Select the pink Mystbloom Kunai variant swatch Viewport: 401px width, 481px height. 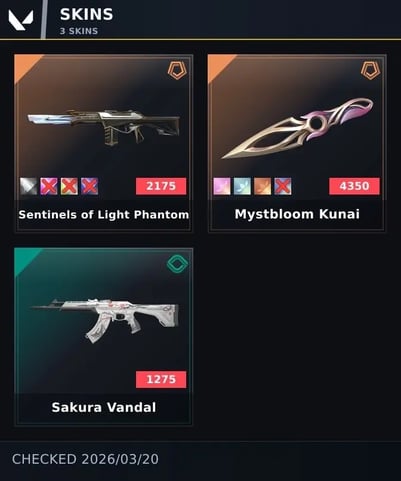(222, 186)
